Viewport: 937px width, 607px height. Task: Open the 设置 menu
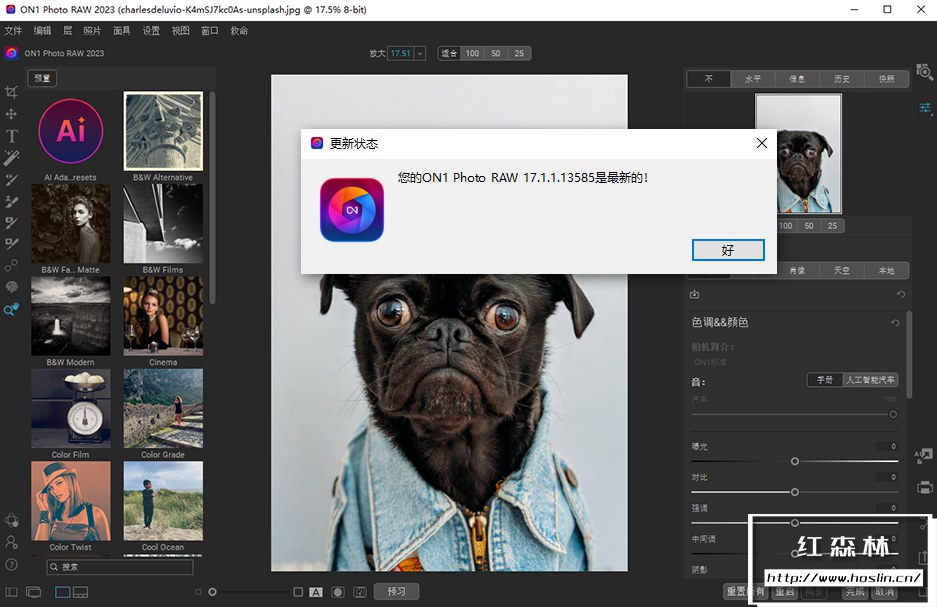[x=151, y=30]
